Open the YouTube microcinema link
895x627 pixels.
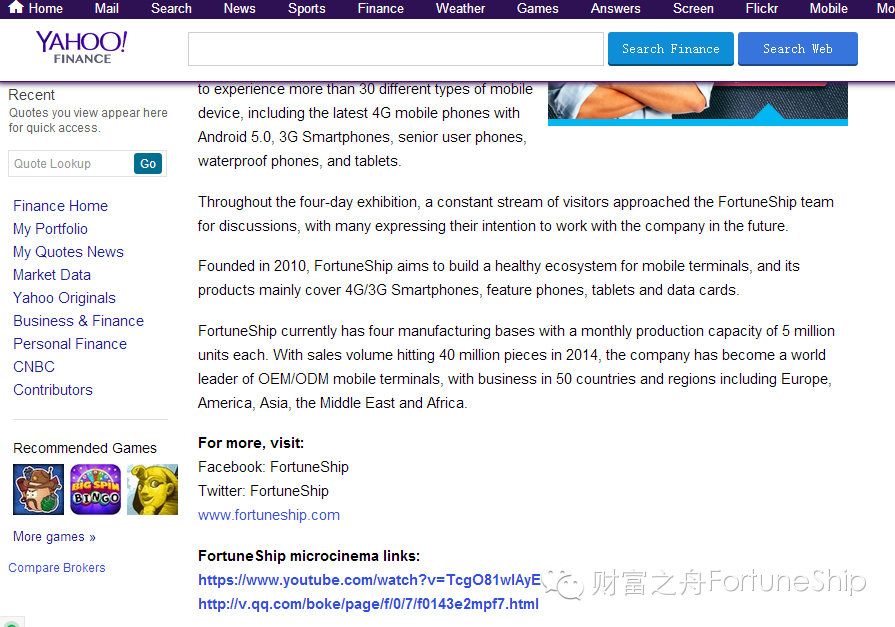point(369,580)
